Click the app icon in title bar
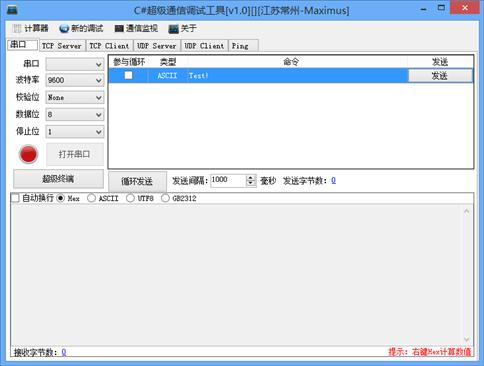Screen dimensions: 484x366 coord(12,10)
